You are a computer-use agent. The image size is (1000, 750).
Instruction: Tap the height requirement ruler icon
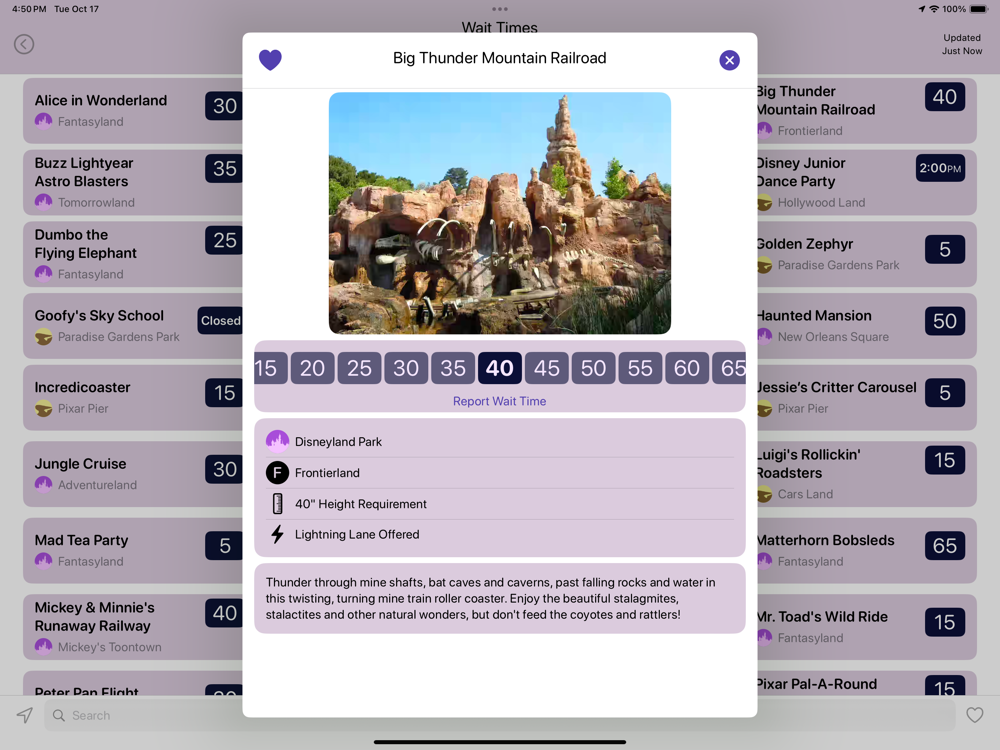point(277,504)
